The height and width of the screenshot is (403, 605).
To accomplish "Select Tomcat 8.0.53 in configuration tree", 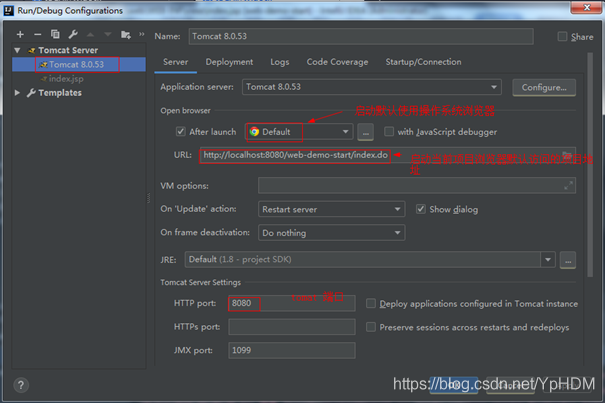I will [79, 64].
